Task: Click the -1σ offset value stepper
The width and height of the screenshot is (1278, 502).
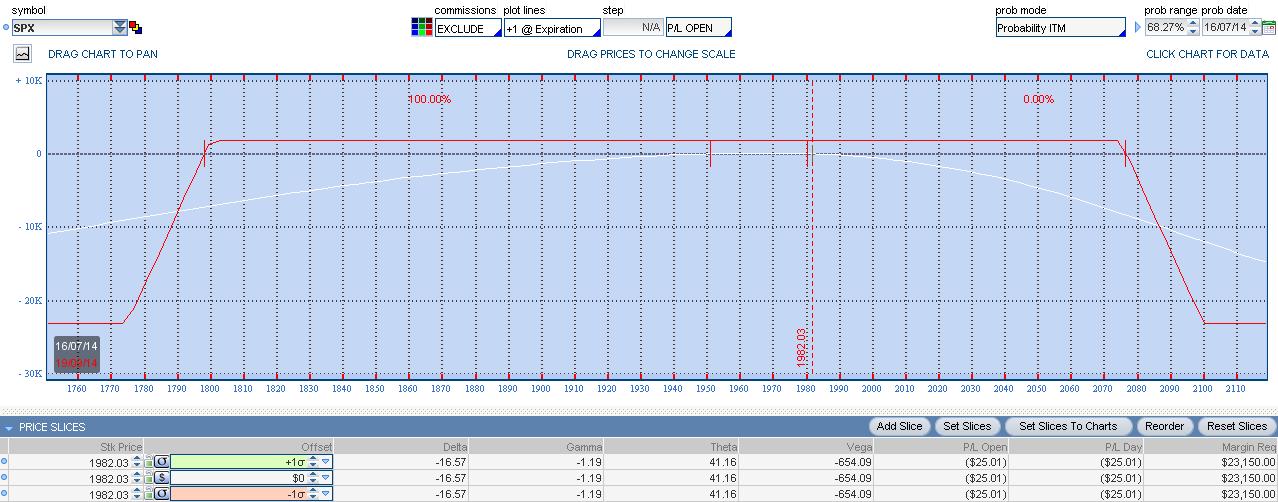Action: (x=313, y=494)
